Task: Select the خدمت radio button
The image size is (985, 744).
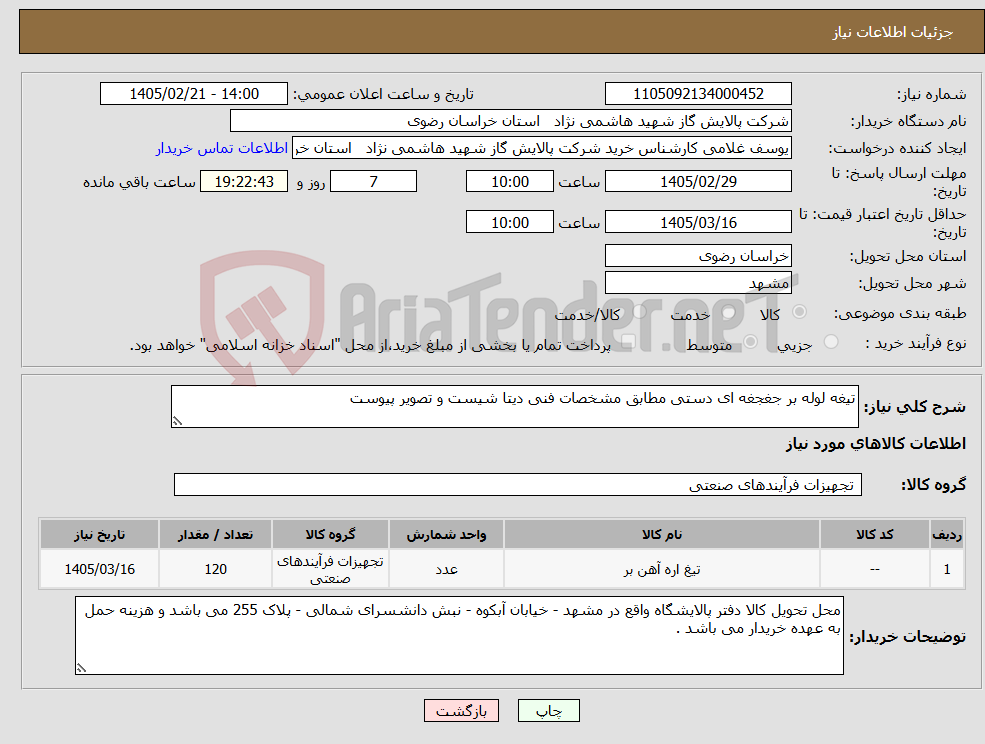Action: (729, 312)
